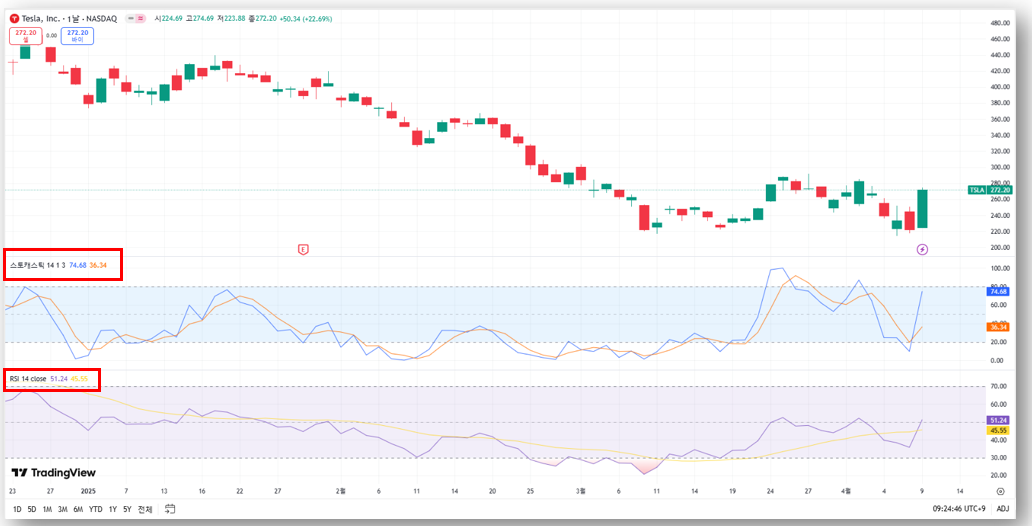Select the 스토캐스틱 14 1 3 indicator legend

[38, 265]
